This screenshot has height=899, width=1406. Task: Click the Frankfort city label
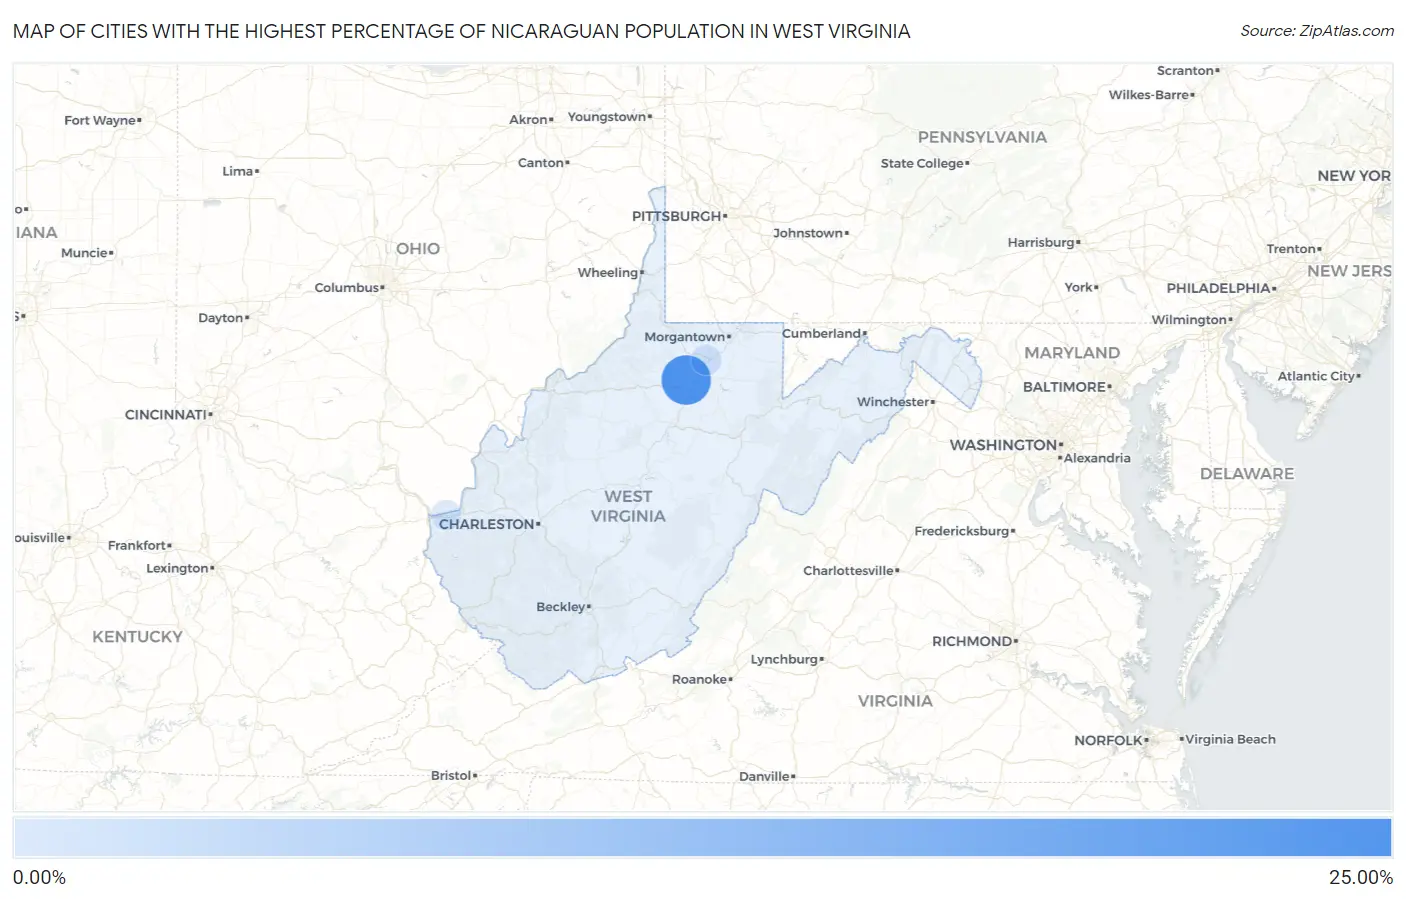pos(137,545)
